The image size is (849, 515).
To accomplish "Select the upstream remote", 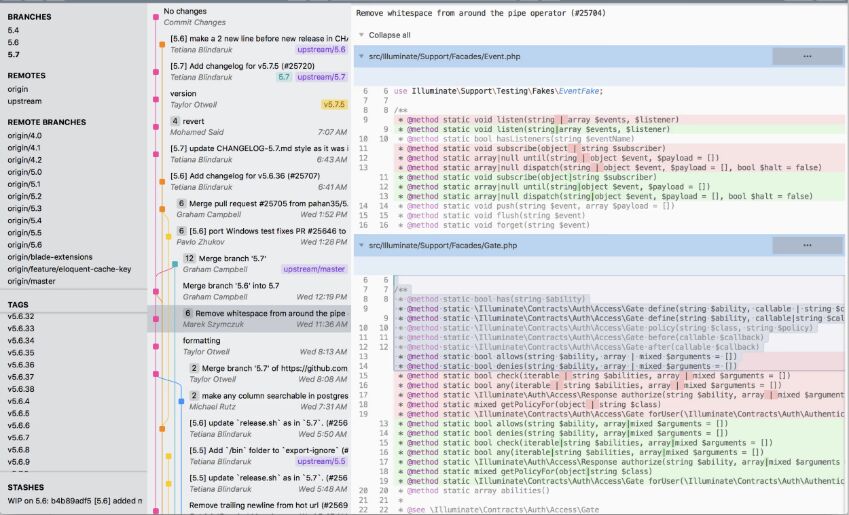I will tap(24, 101).
